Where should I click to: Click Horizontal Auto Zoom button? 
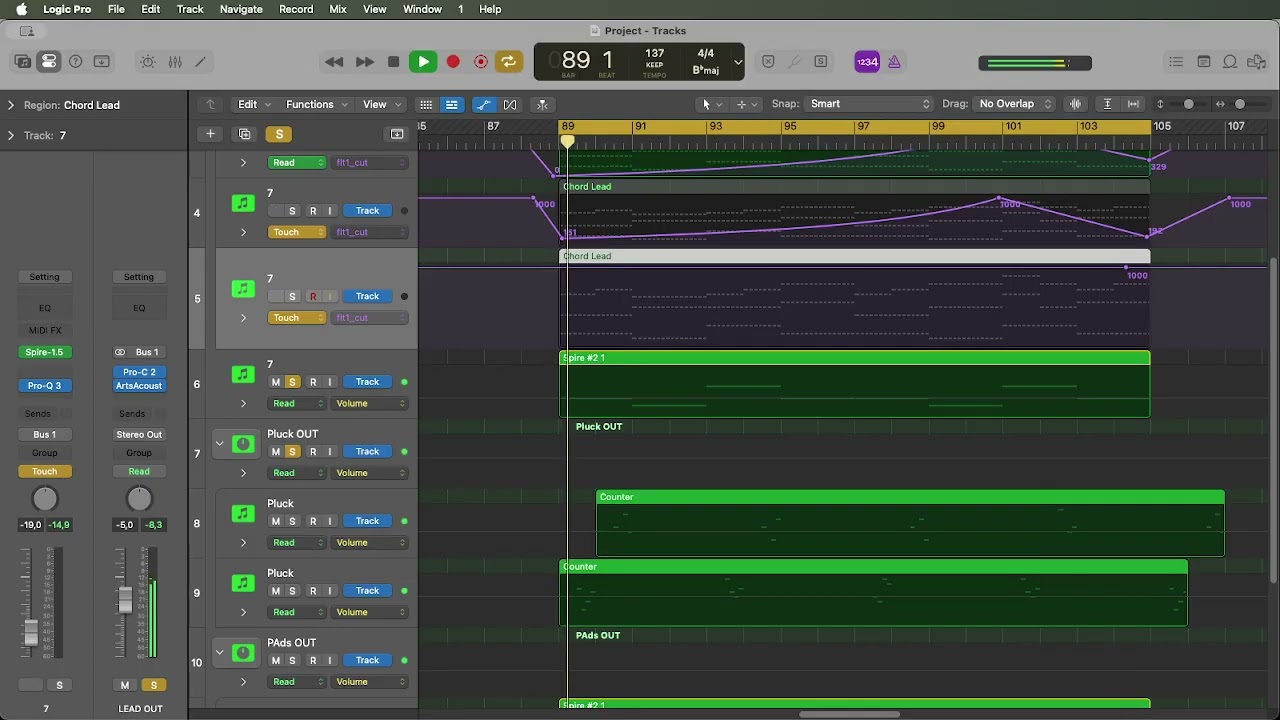(x=1133, y=104)
